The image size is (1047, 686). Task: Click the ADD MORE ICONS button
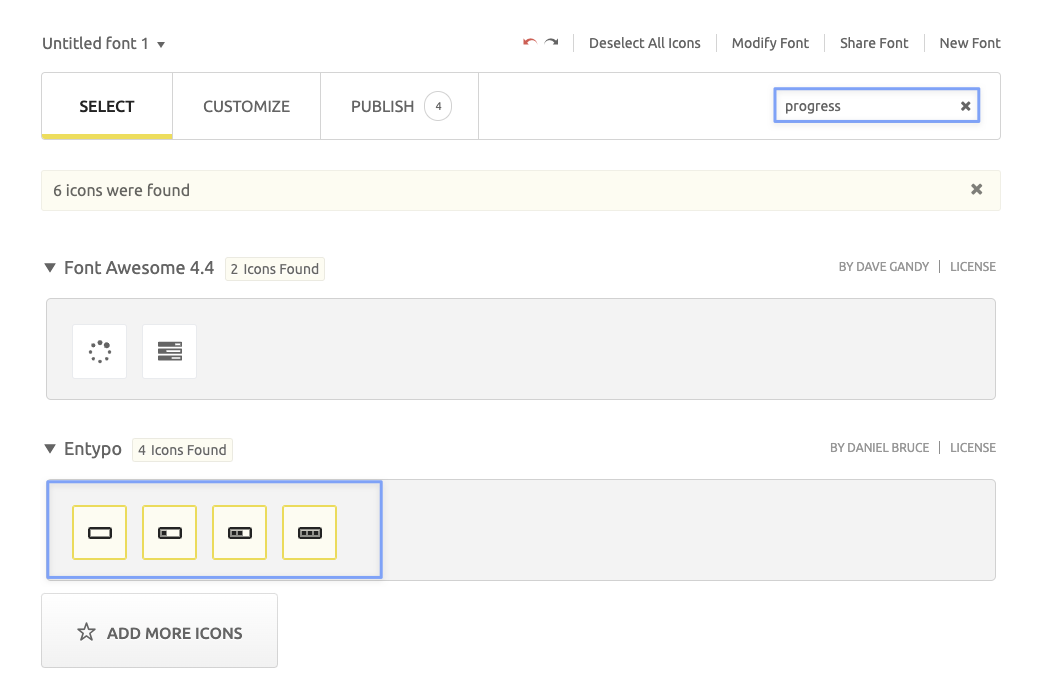159,631
